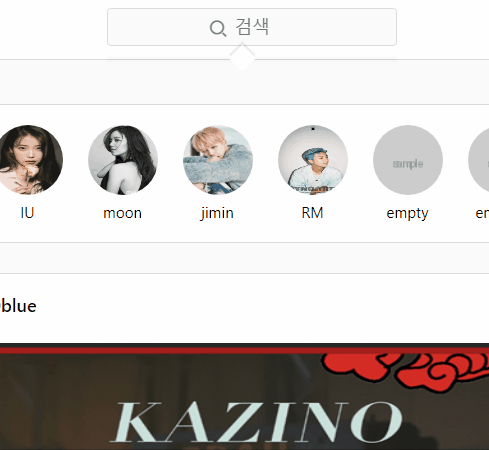The height and width of the screenshot is (450, 489).
Task: Click the moon name label
Action: point(122,213)
